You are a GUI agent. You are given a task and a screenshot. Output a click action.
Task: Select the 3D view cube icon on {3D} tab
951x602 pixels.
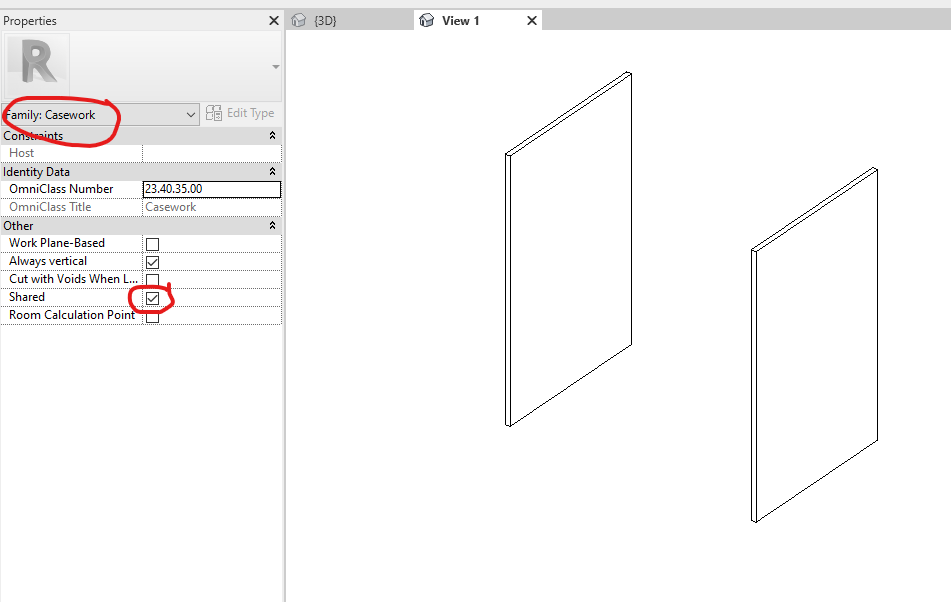tap(298, 19)
